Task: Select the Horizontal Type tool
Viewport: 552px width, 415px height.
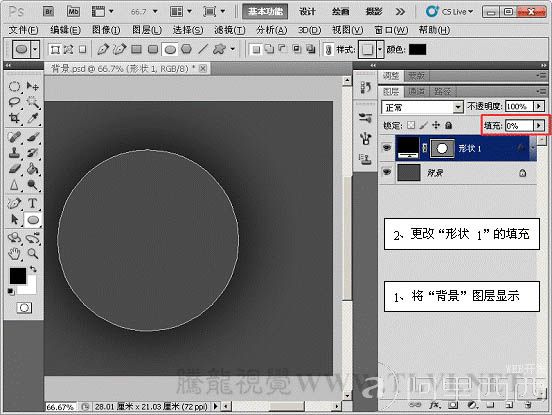Action: pyautogui.click(x=32, y=203)
